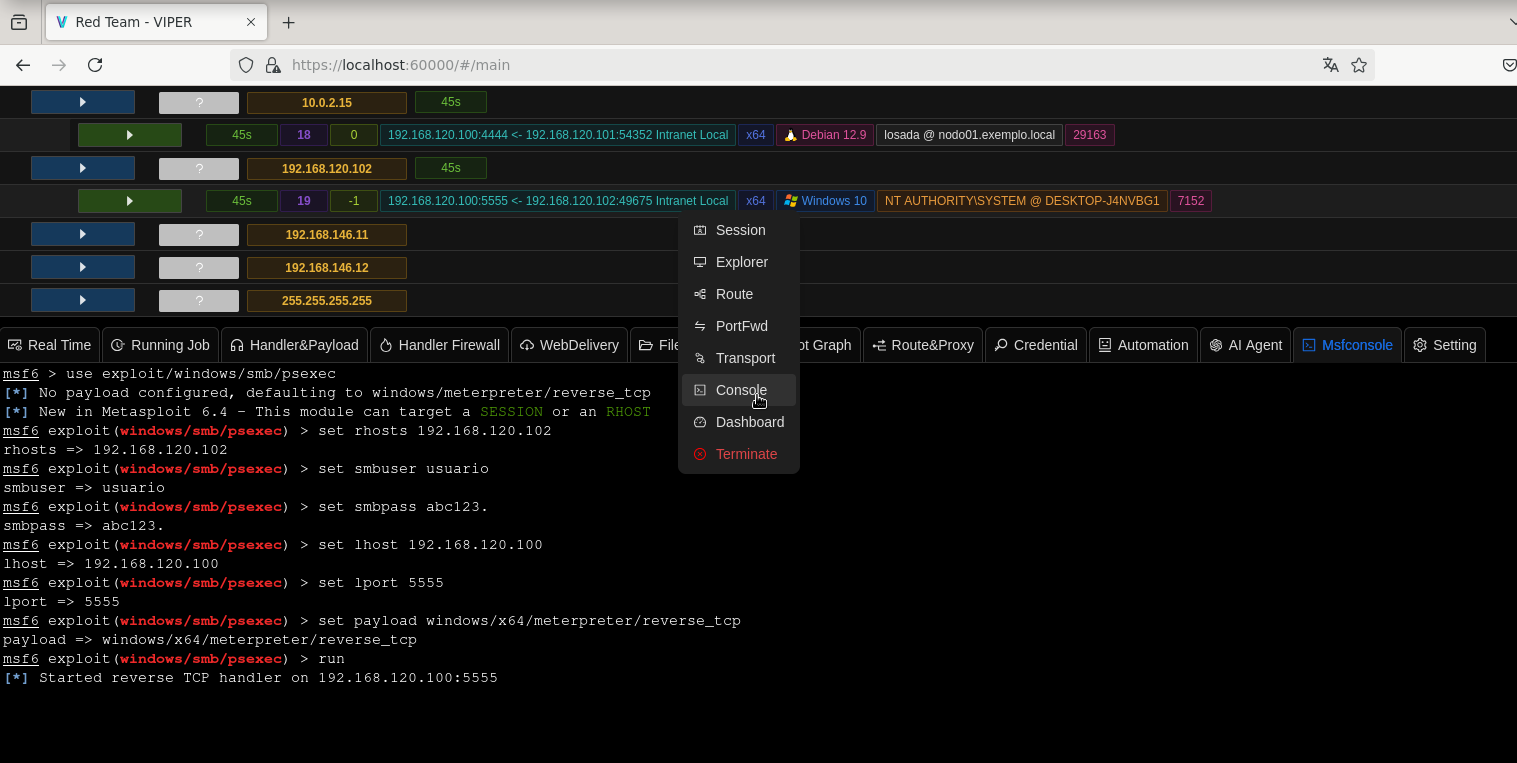Expand host 192.168.120.102 blue arrow button
The image size is (1517, 763).
[x=83, y=168]
